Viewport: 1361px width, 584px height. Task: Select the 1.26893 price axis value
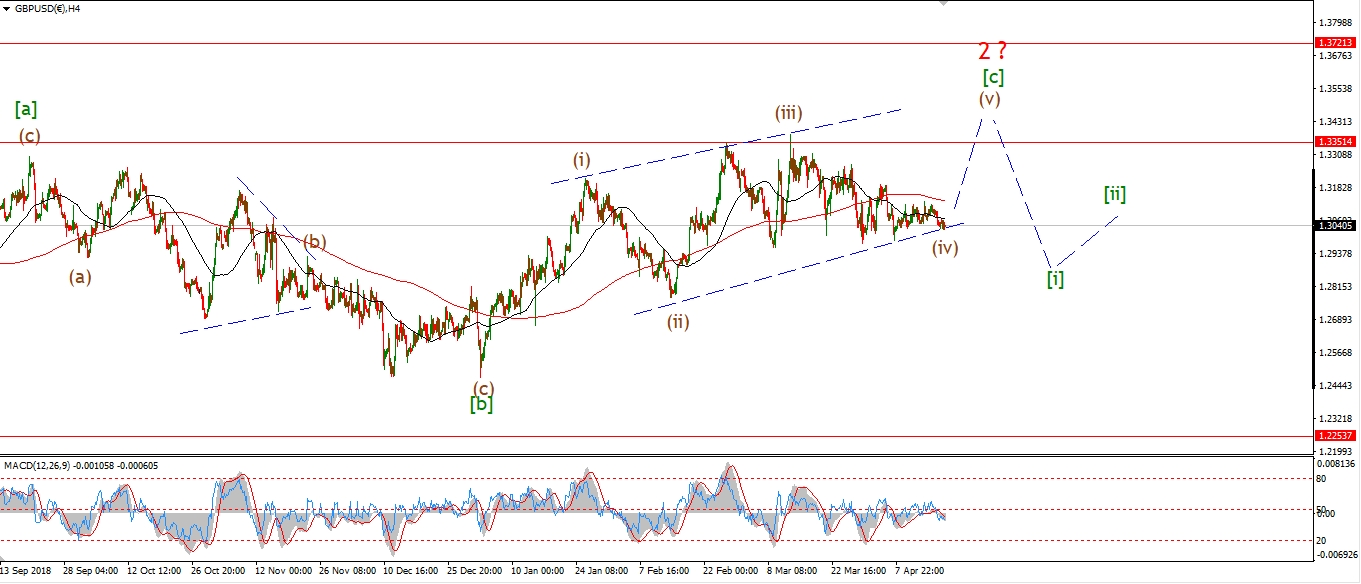(x=1338, y=320)
